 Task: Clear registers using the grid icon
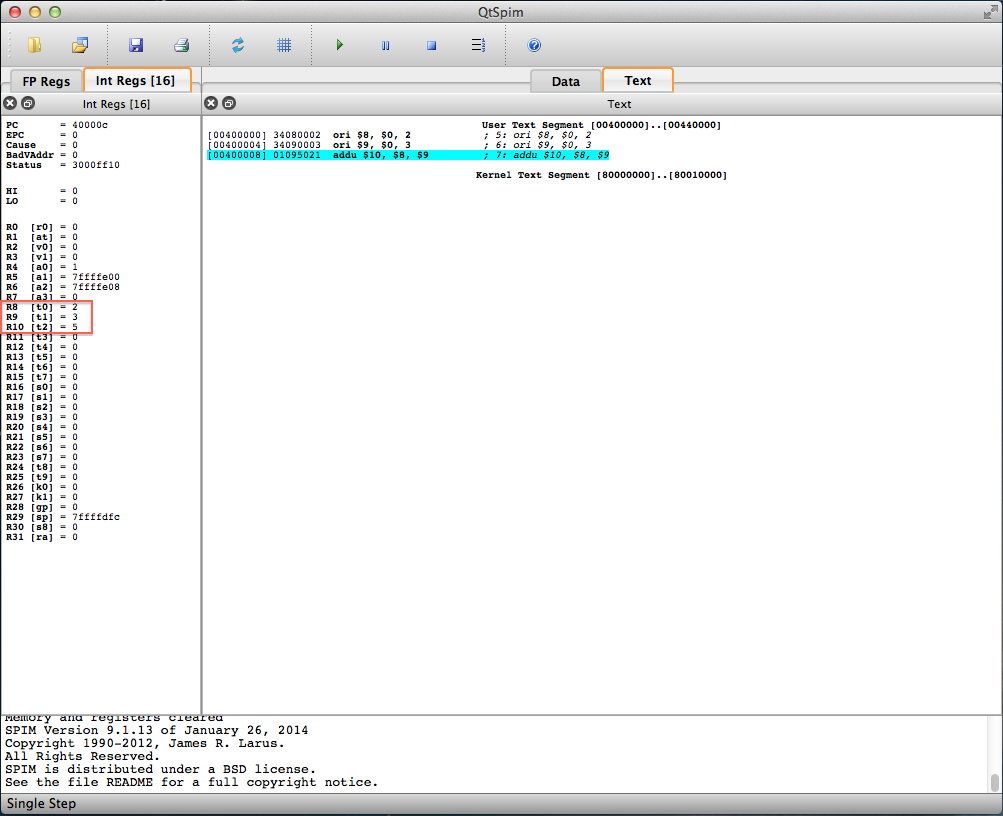[284, 45]
